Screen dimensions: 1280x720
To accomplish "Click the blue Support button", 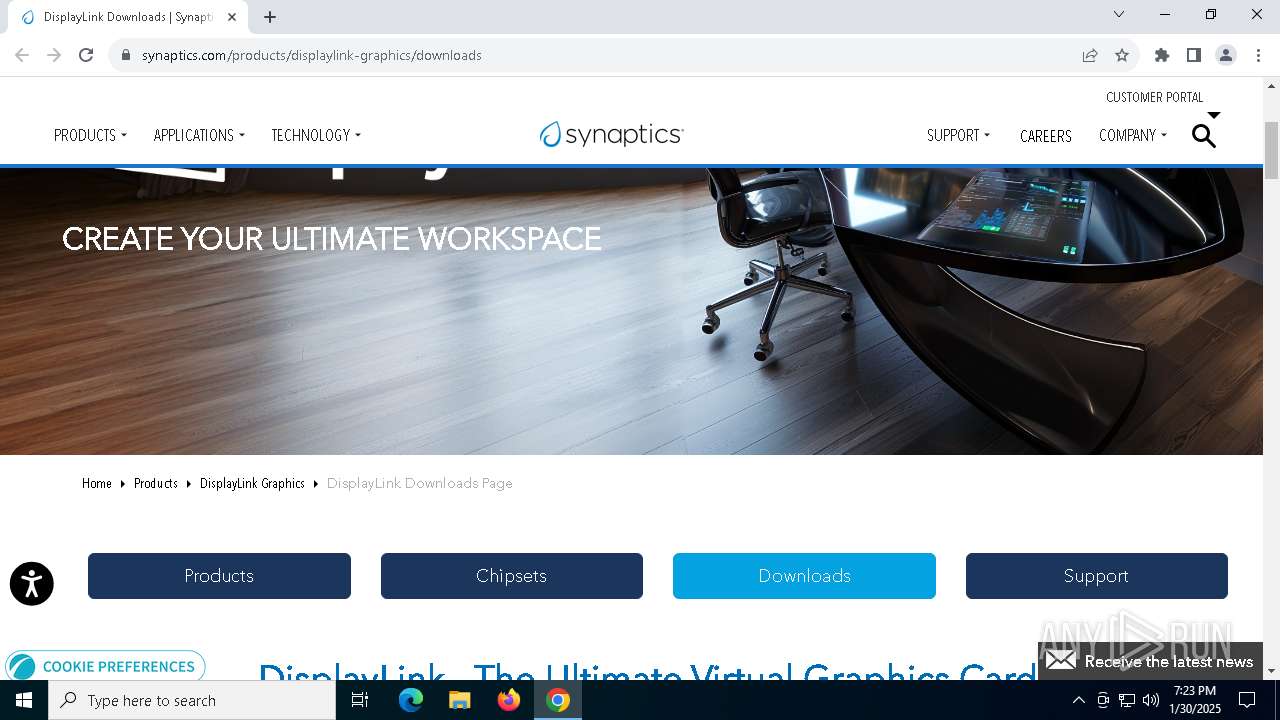I will (x=1097, y=576).
